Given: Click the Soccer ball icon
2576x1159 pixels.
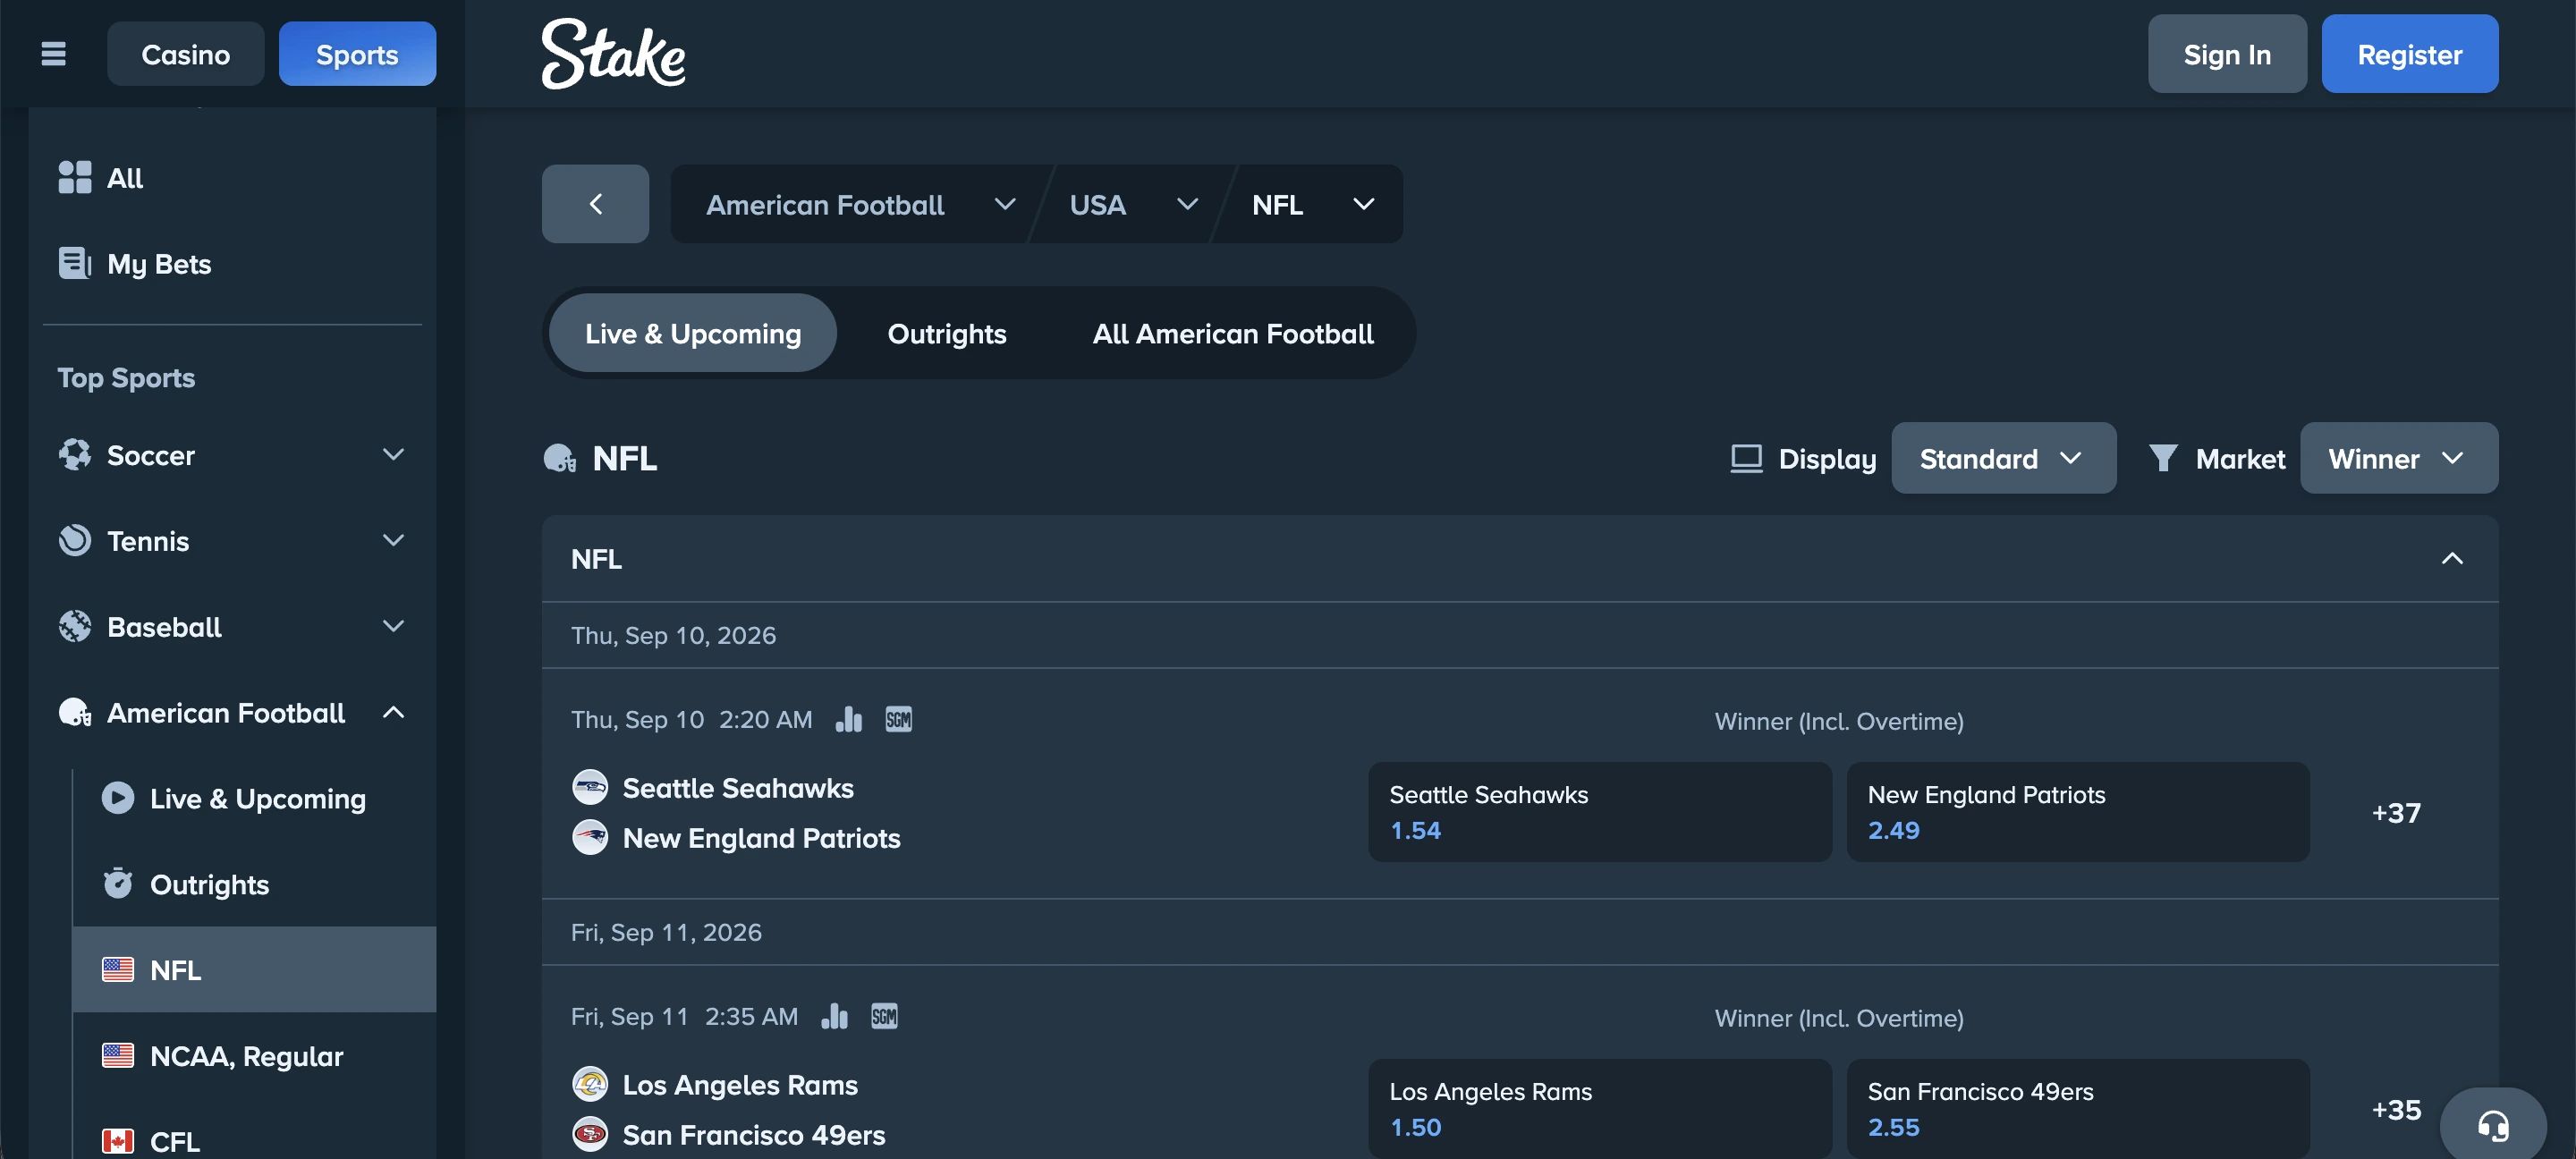Looking at the screenshot, I should [x=75, y=455].
